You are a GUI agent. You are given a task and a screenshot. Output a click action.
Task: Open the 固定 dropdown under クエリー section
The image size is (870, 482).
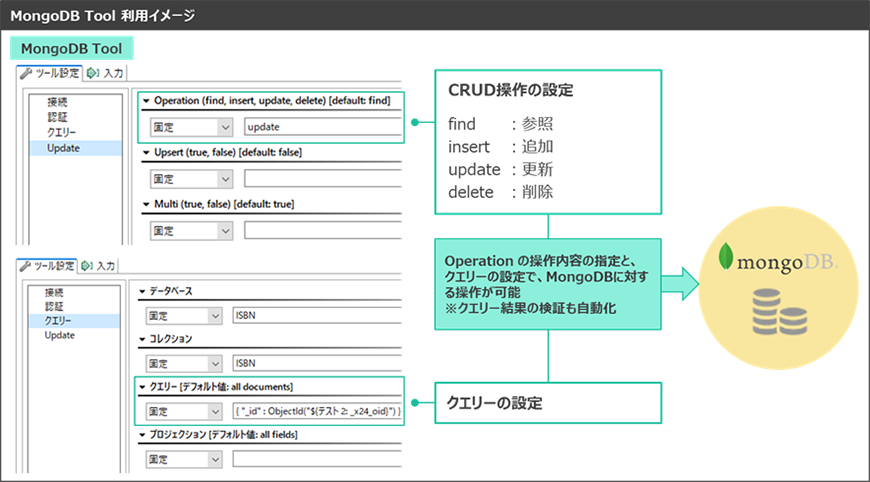tap(184, 412)
